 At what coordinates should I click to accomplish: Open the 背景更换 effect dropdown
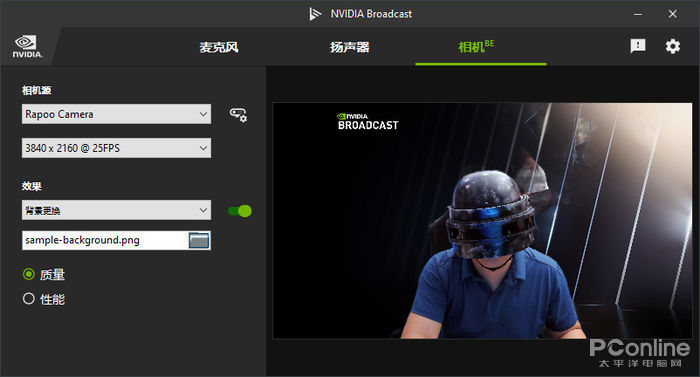[116, 210]
